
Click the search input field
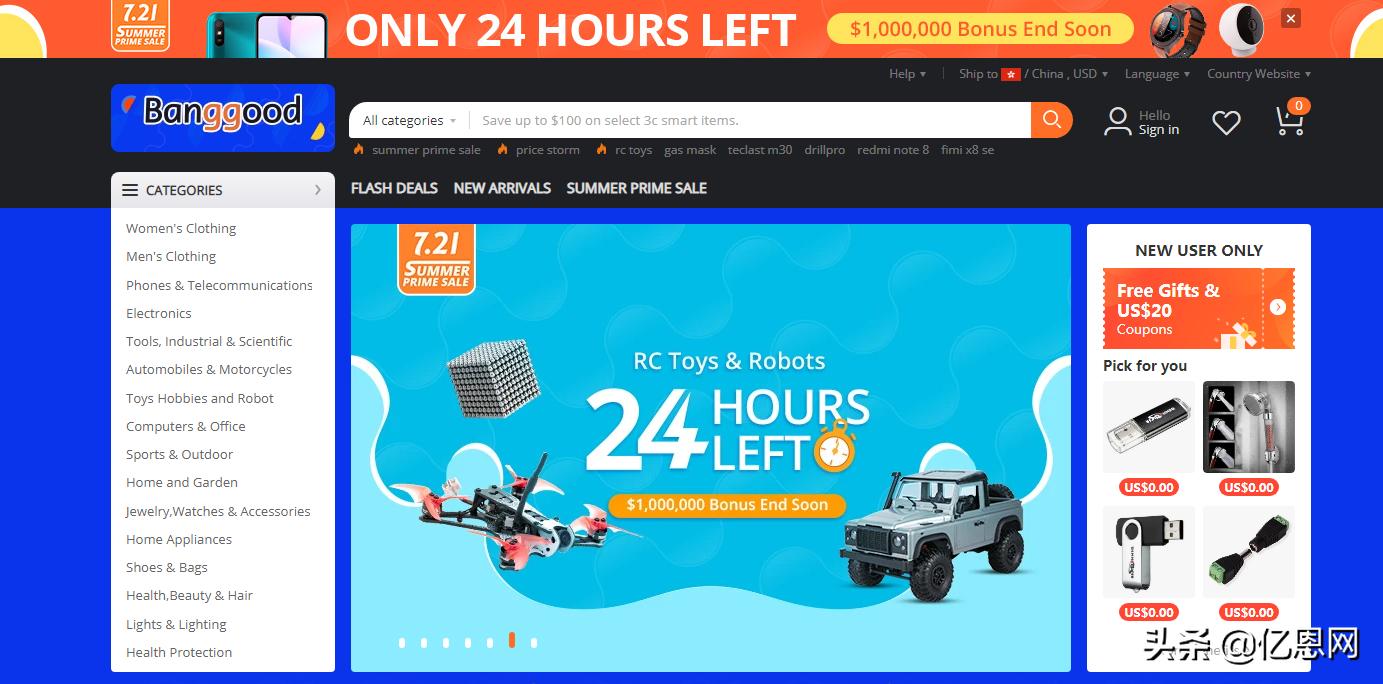(750, 120)
